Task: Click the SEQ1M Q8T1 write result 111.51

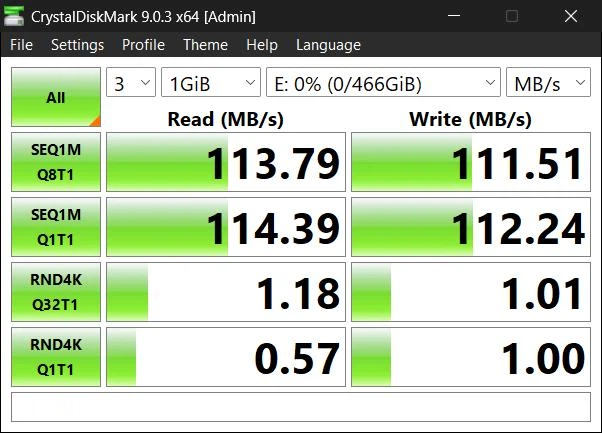Action: tap(471, 162)
